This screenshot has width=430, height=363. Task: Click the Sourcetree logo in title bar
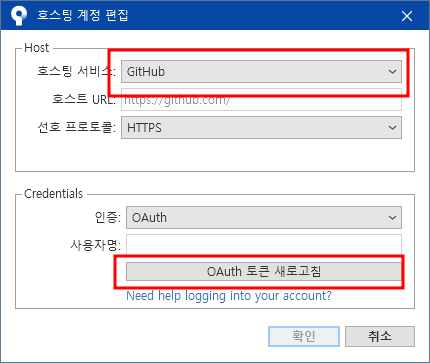coord(19,15)
